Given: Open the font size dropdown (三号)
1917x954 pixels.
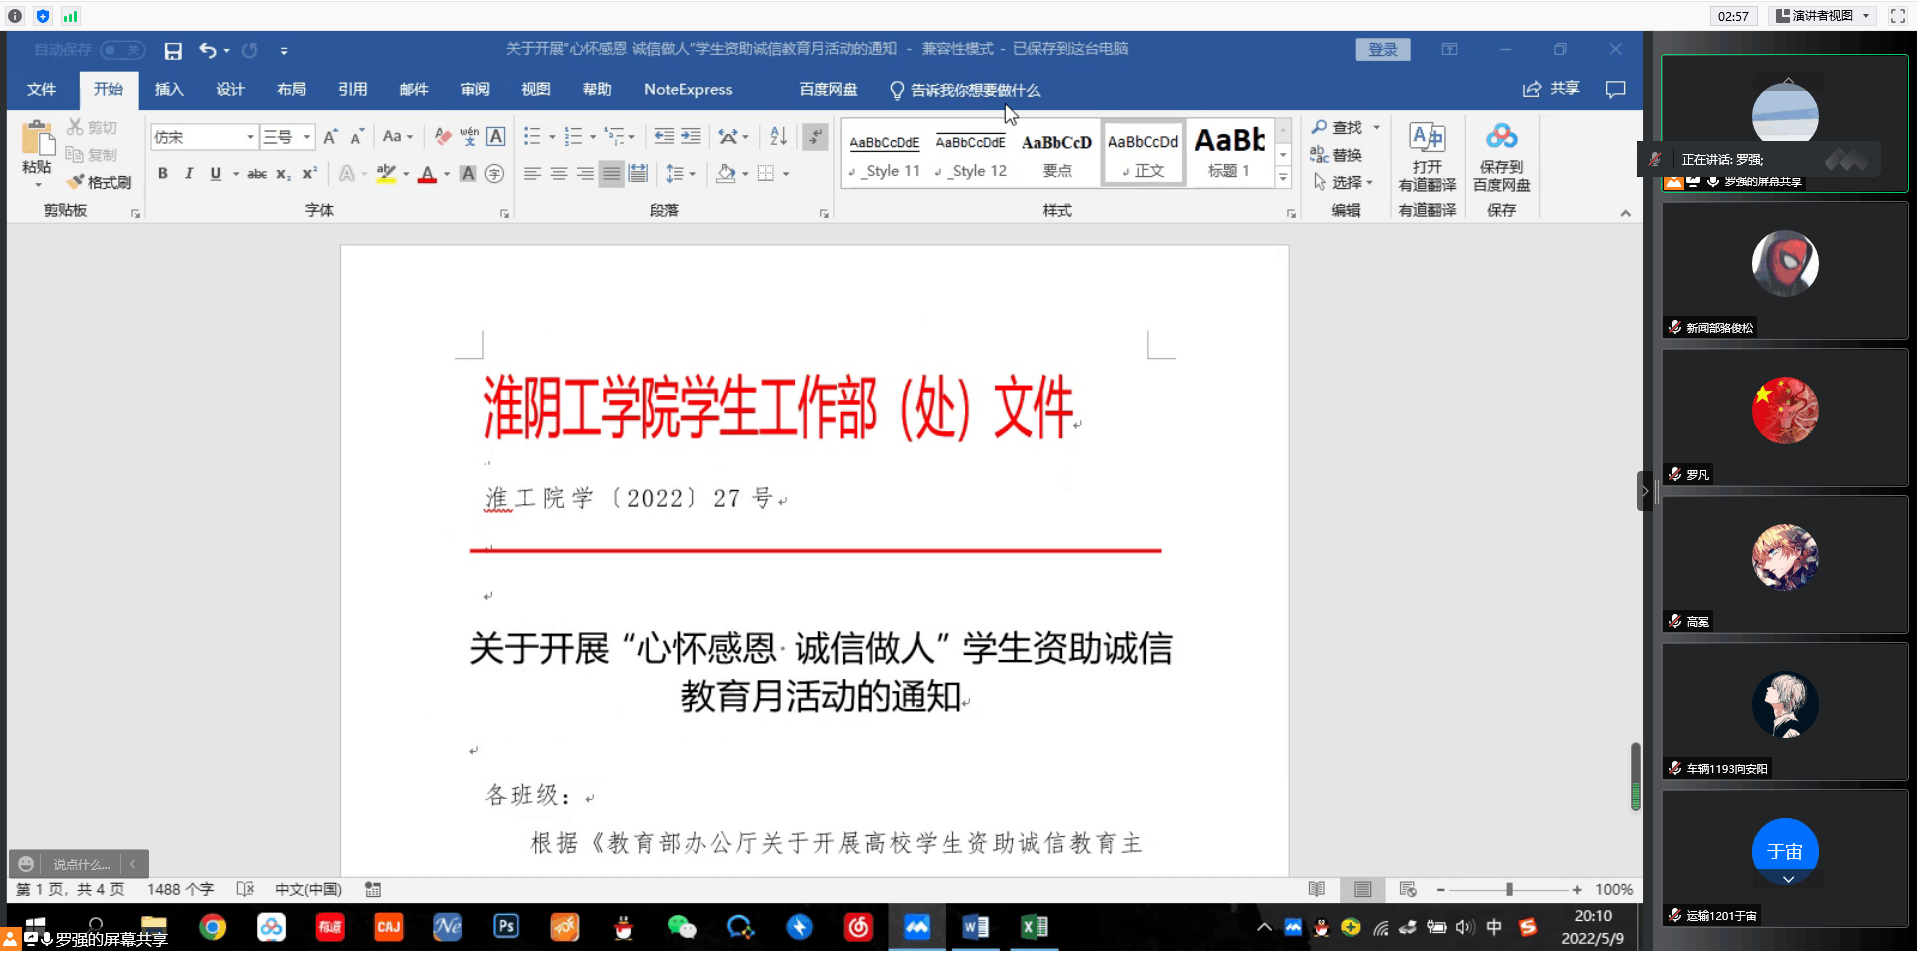Looking at the screenshot, I should pyautogui.click(x=307, y=137).
